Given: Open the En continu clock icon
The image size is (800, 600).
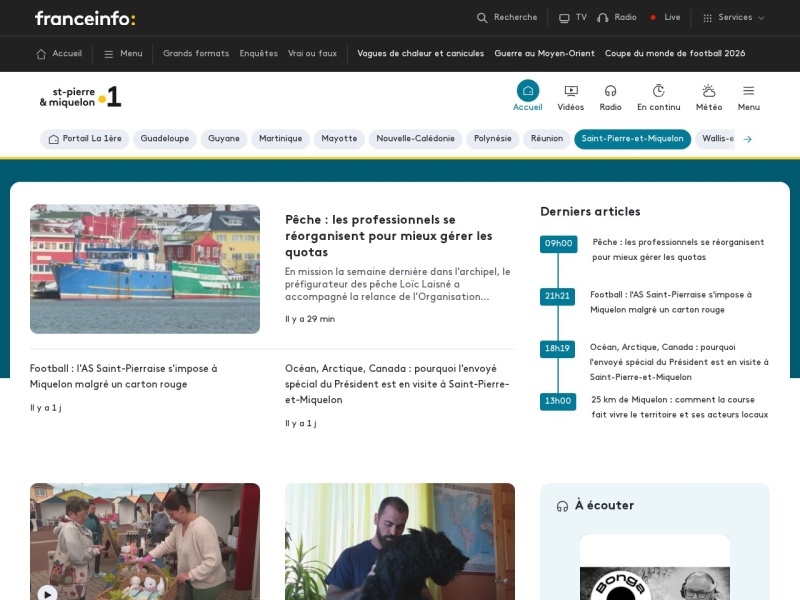Looking at the screenshot, I should click(x=659, y=91).
